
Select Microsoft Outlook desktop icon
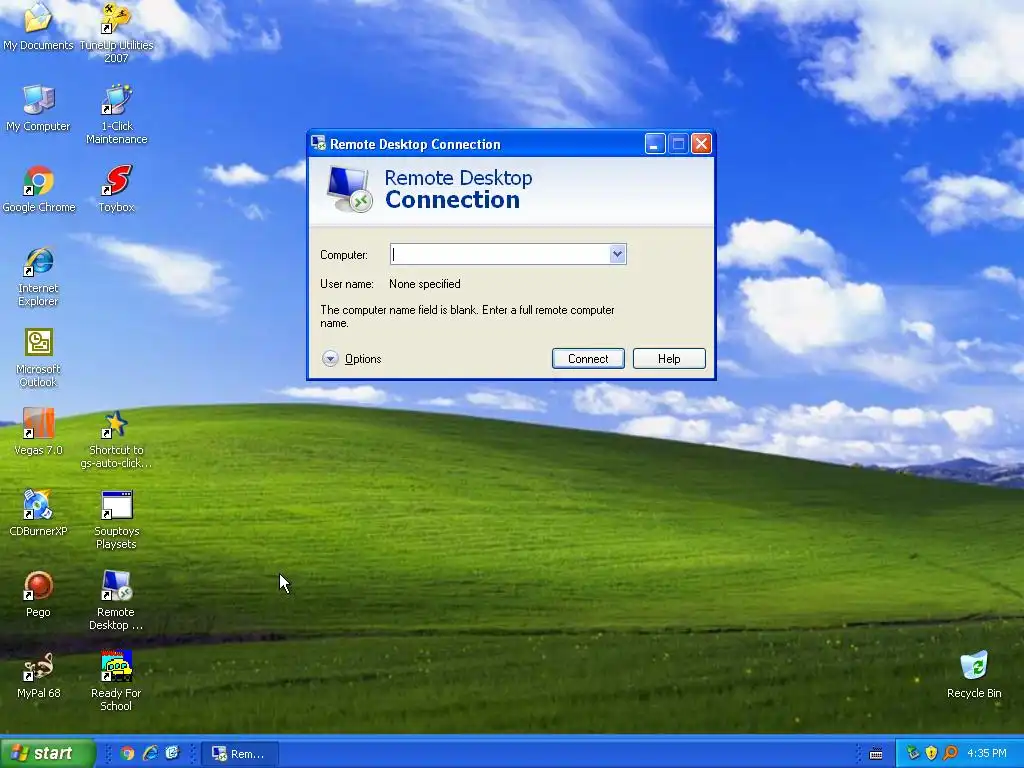38,357
